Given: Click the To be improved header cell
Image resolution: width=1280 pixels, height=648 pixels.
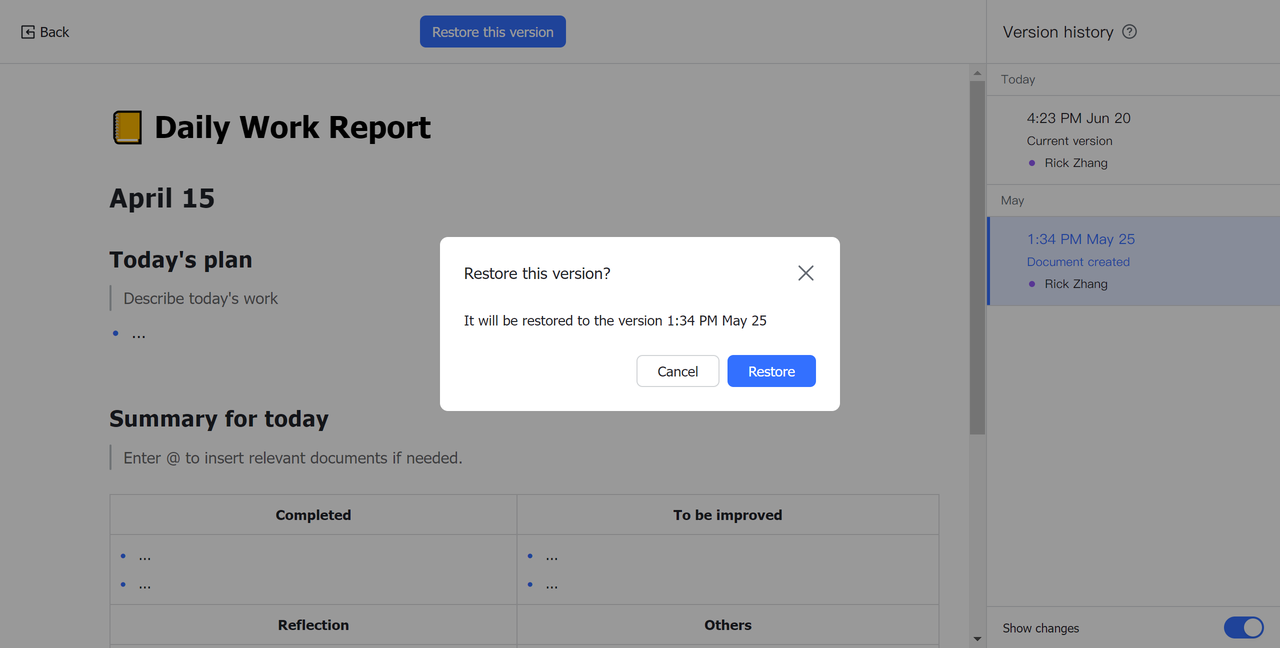Looking at the screenshot, I should coord(727,515).
